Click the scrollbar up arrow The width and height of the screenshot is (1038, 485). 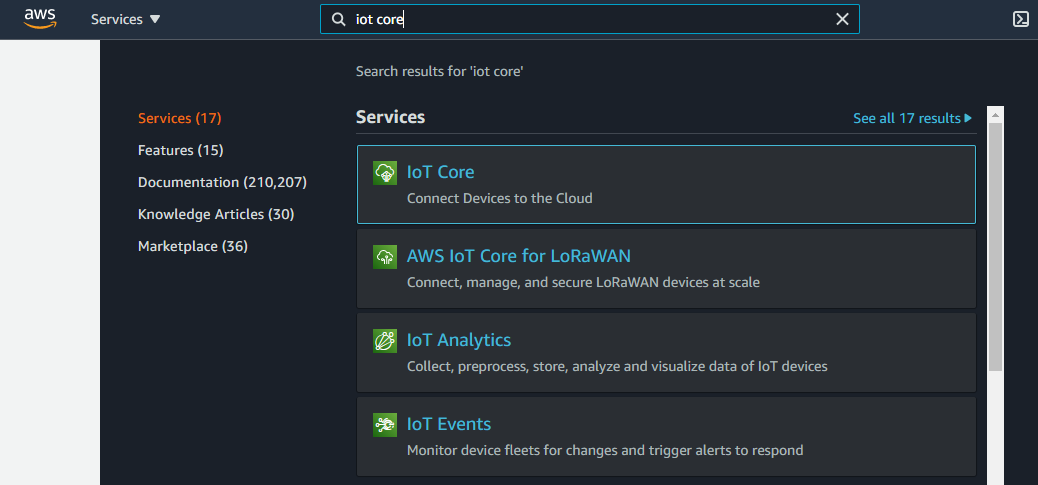(995, 114)
